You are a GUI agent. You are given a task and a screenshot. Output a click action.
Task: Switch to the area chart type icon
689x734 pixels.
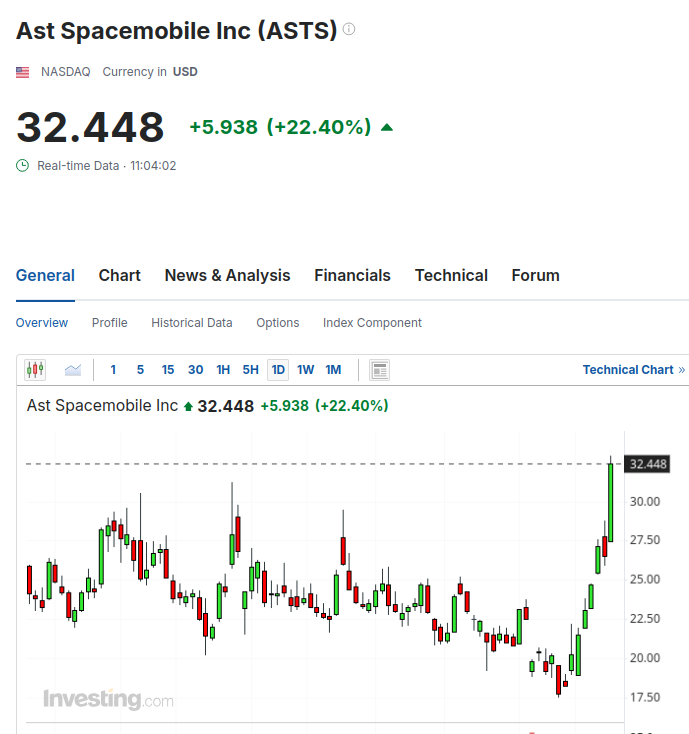point(73,370)
